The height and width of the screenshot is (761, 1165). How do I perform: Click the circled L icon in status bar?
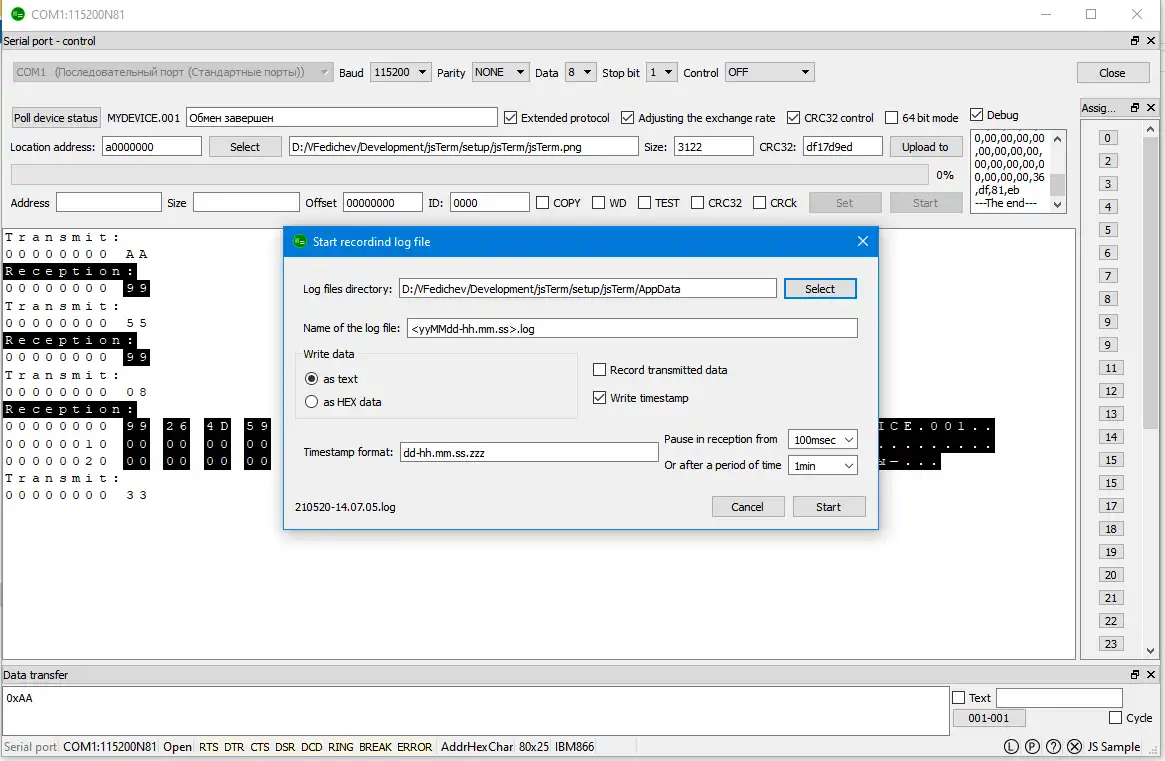[x=1011, y=746]
